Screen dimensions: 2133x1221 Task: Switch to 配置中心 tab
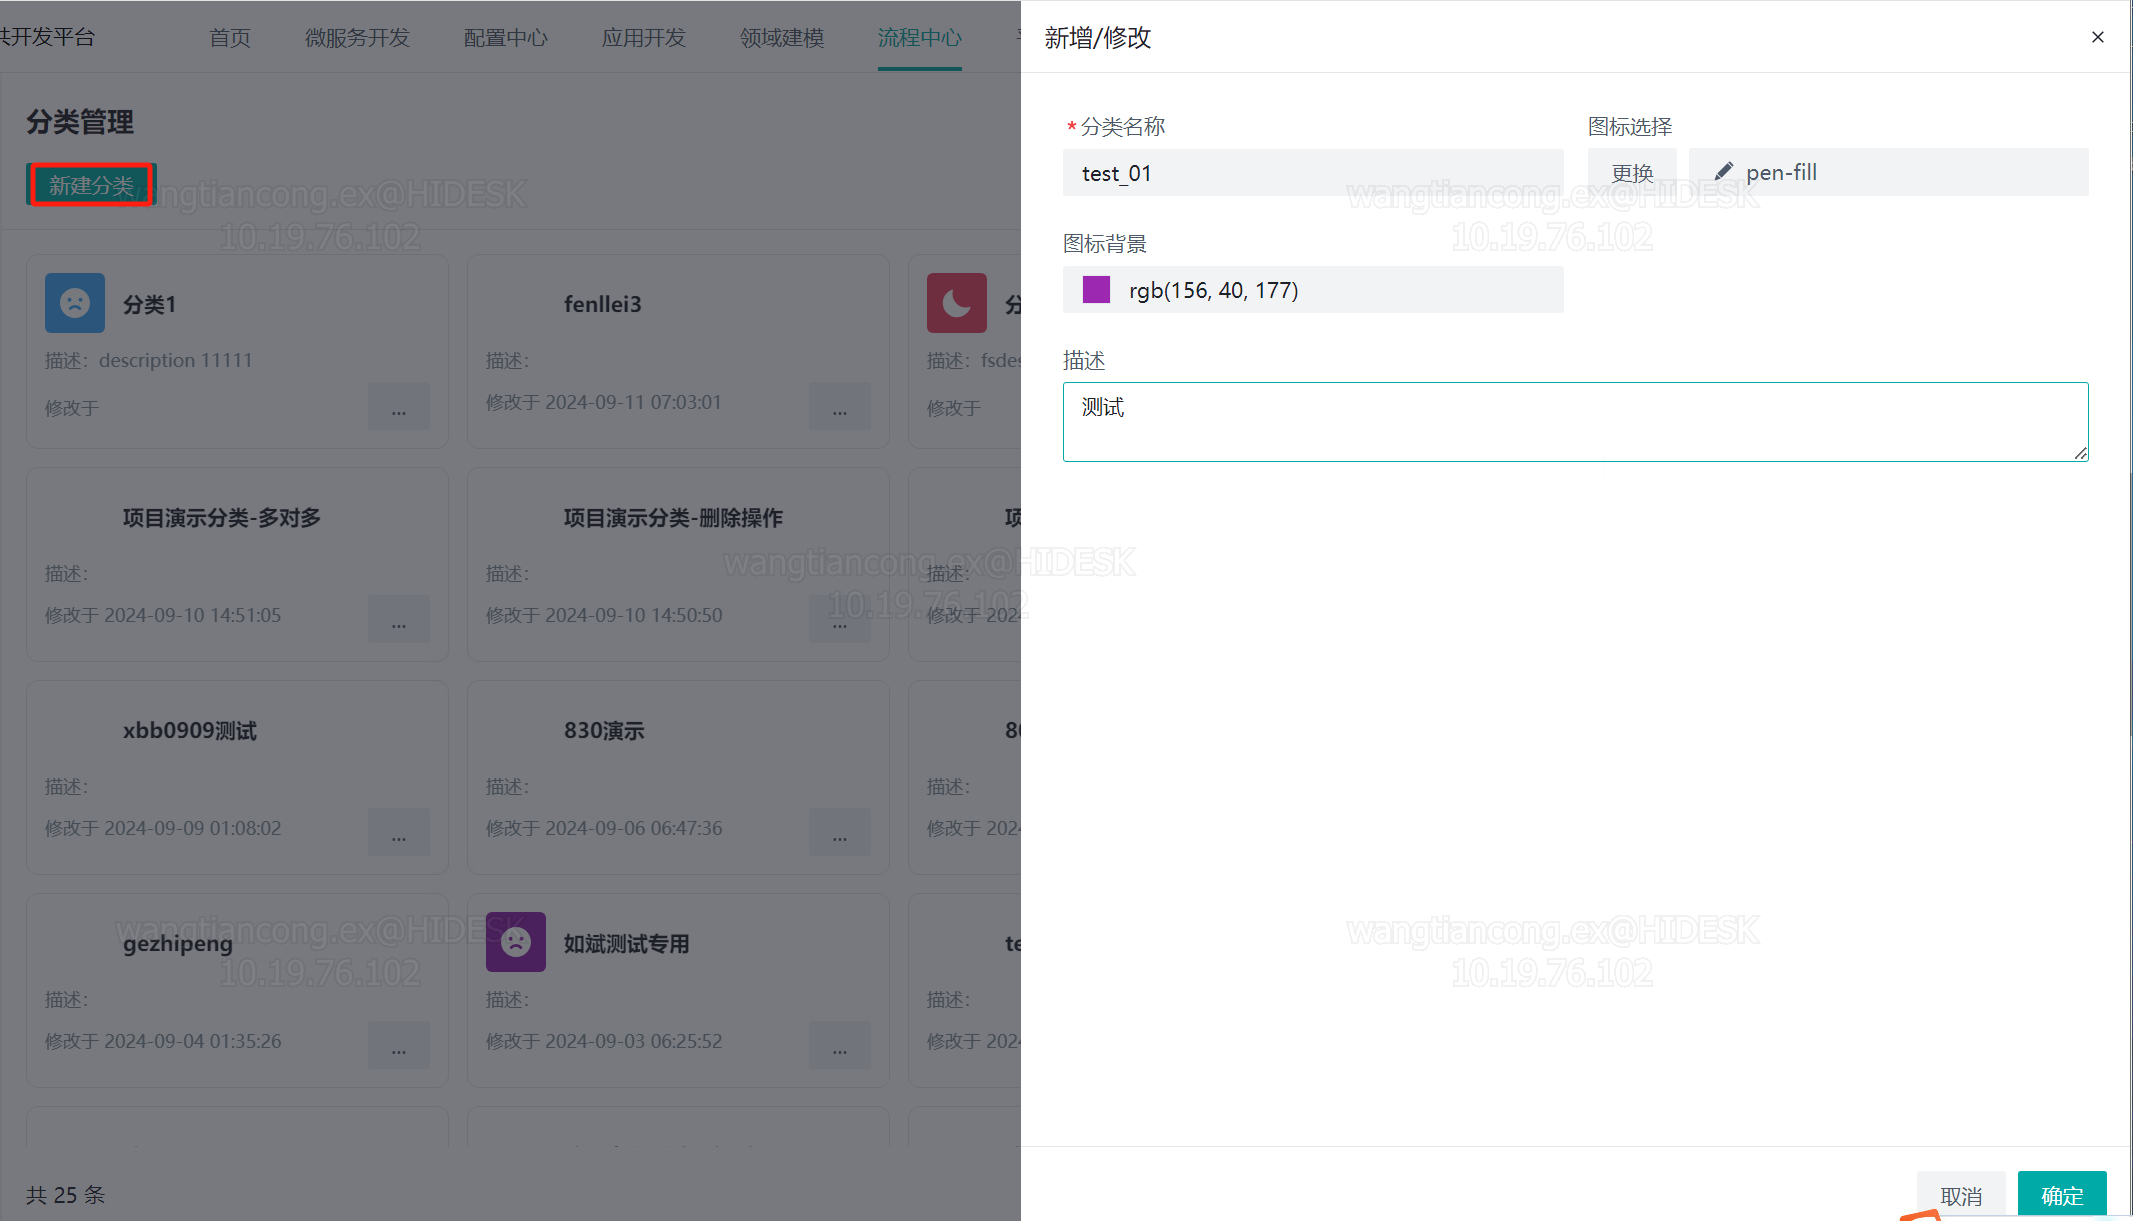[506, 38]
